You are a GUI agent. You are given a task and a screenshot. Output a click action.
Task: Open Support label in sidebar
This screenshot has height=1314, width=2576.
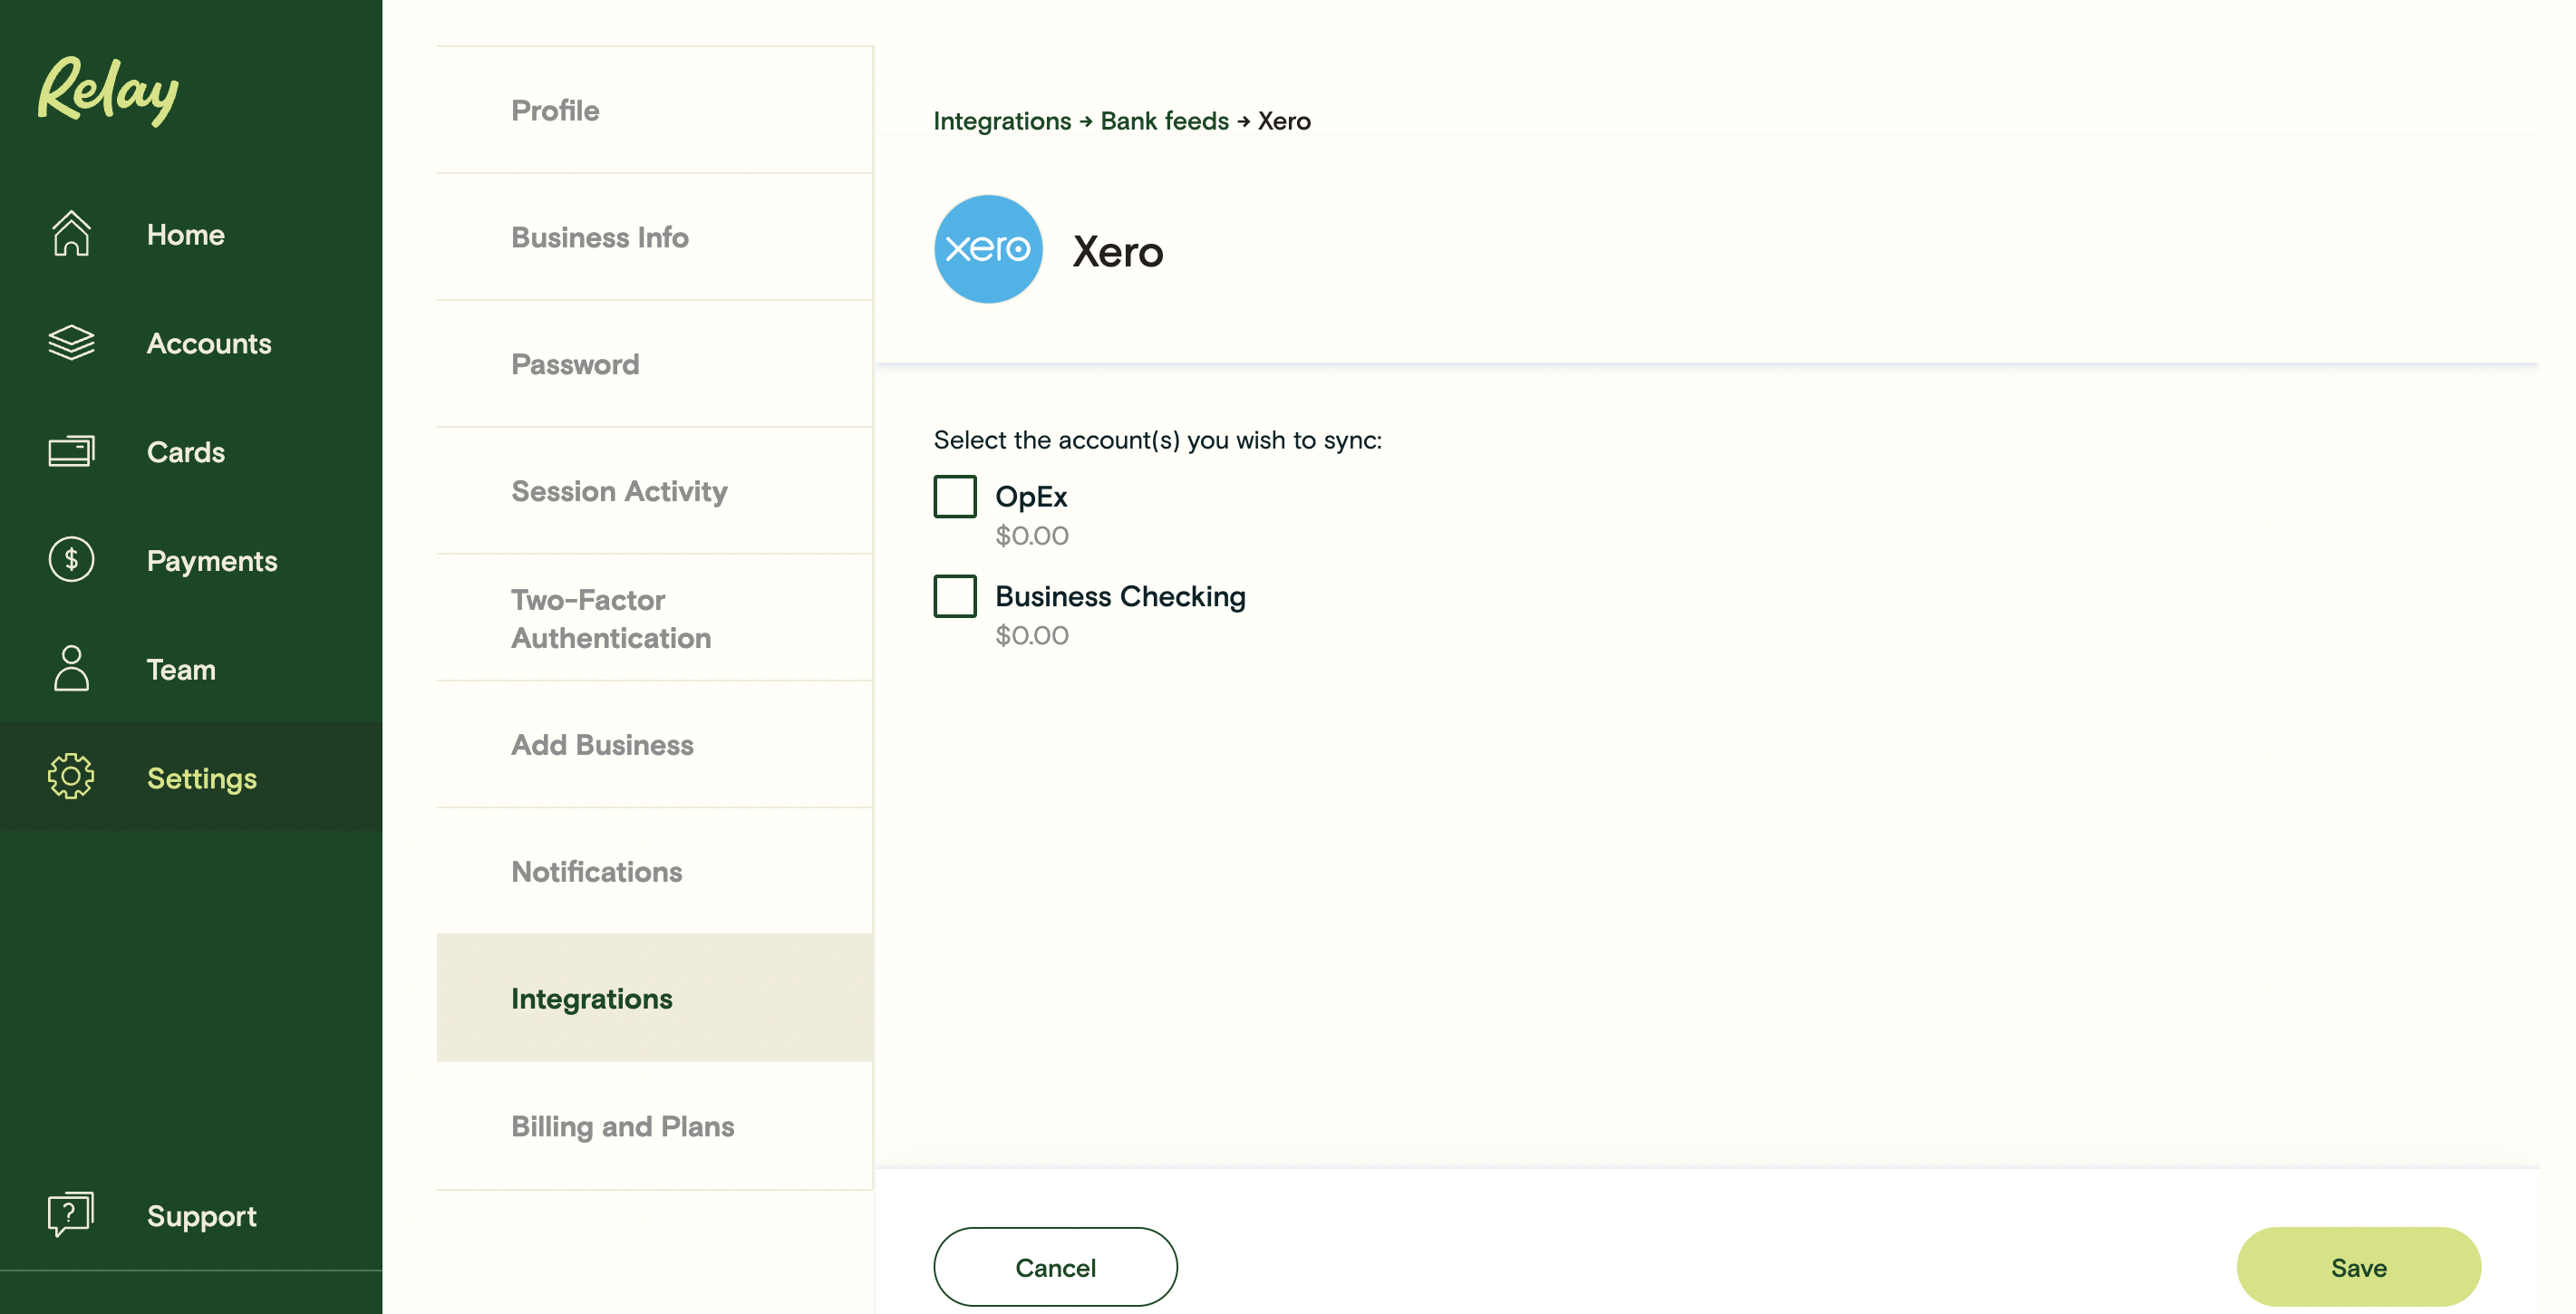pos(202,1215)
